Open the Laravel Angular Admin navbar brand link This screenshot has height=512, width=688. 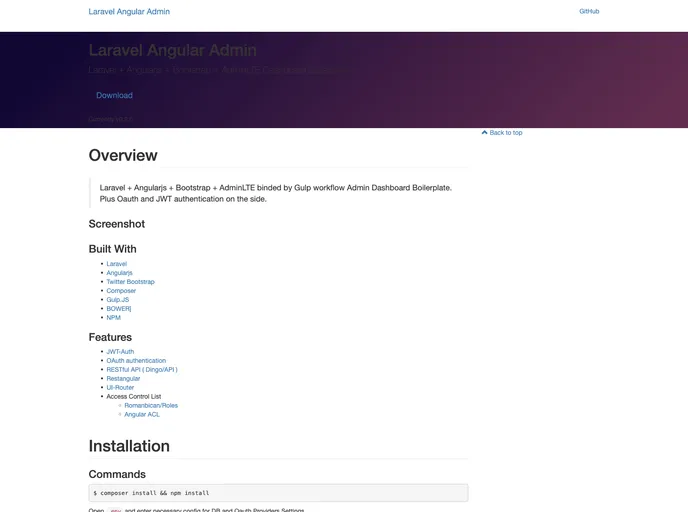129,12
